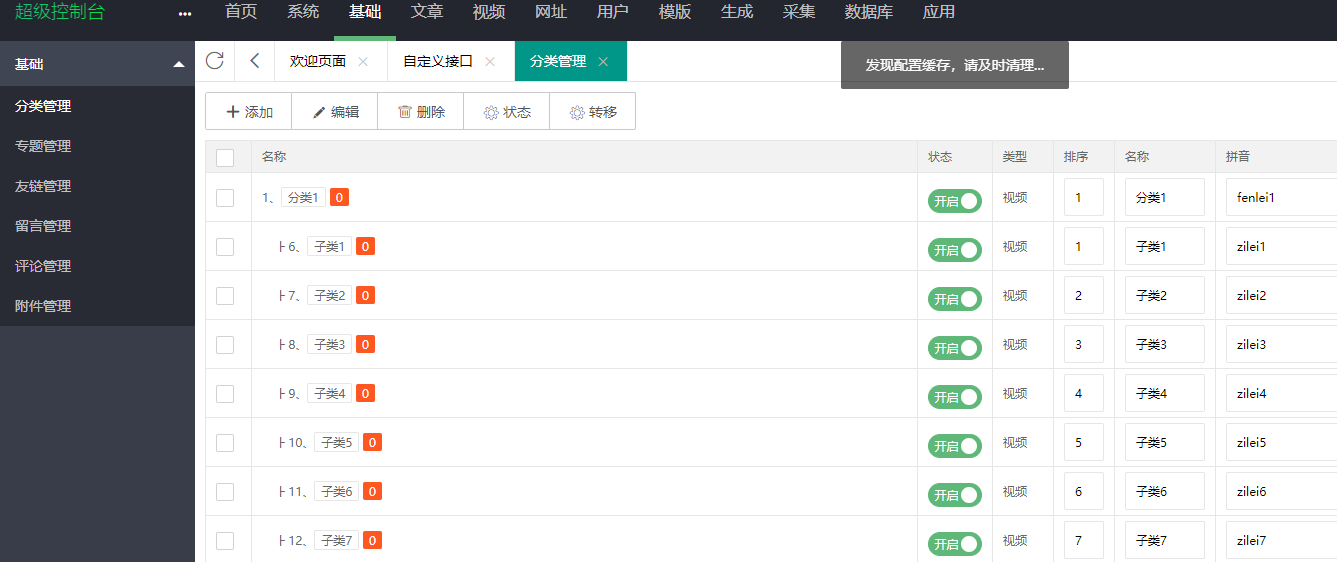Image resolution: width=1337 pixels, height=562 pixels.
Task: Click the sort order field showing 7
Action: pos(1084,540)
